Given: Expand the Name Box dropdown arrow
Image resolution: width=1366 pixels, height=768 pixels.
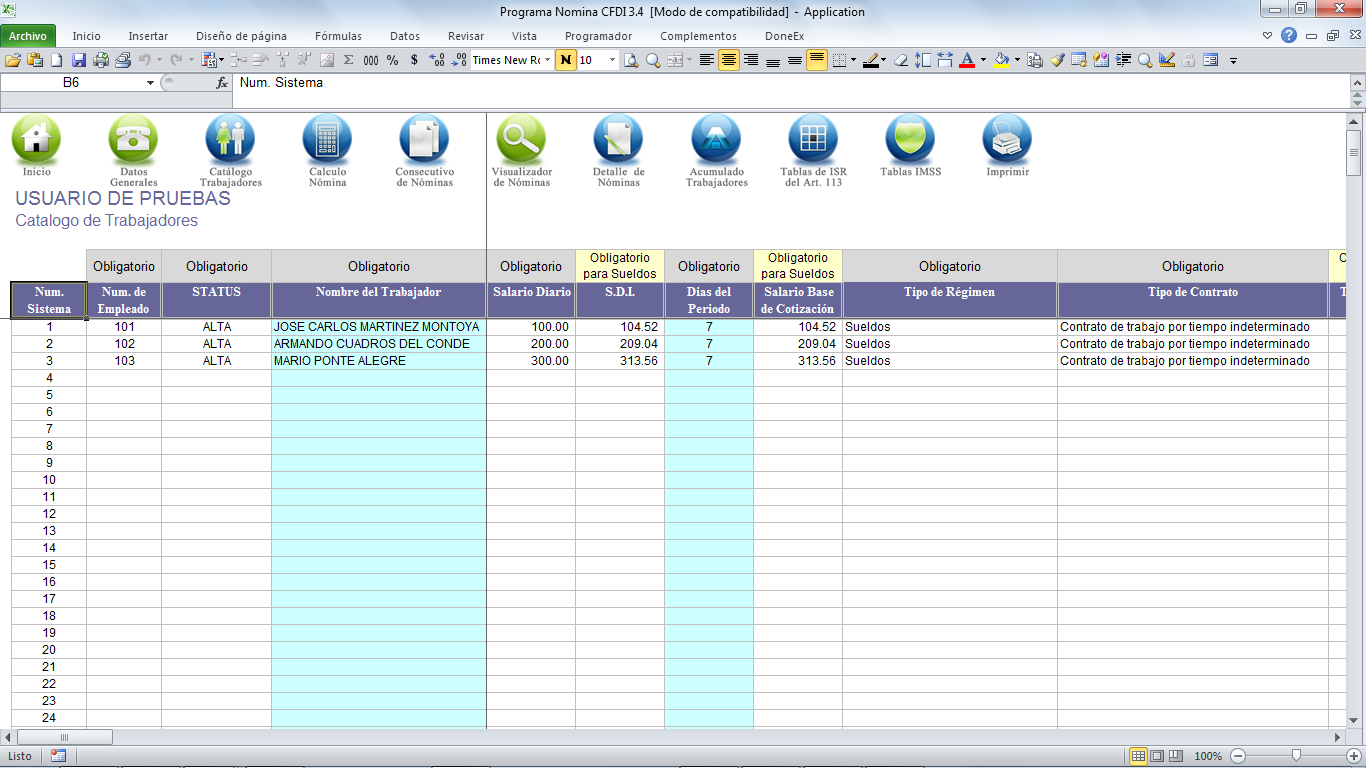Looking at the screenshot, I should (x=150, y=83).
